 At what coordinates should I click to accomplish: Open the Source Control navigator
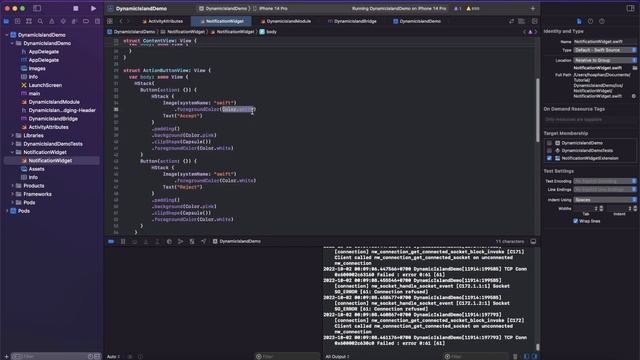click(x=18, y=21)
